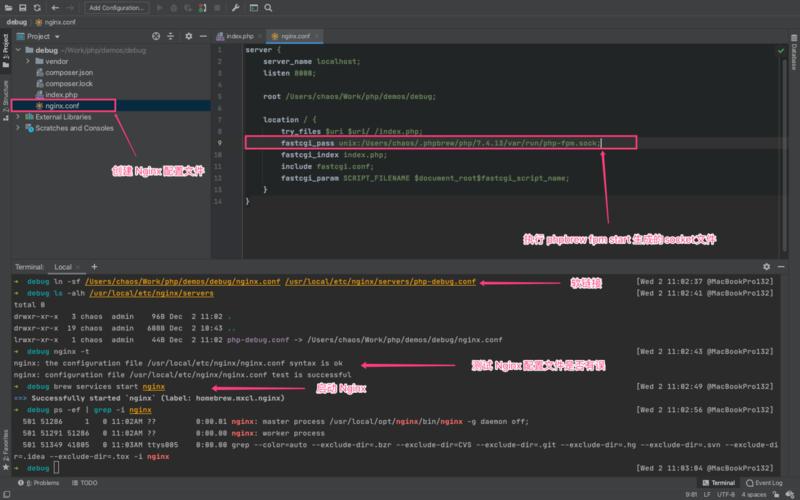Navigate forward with the right arrow icon
This screenshot has height=500, width=800.
70,8
